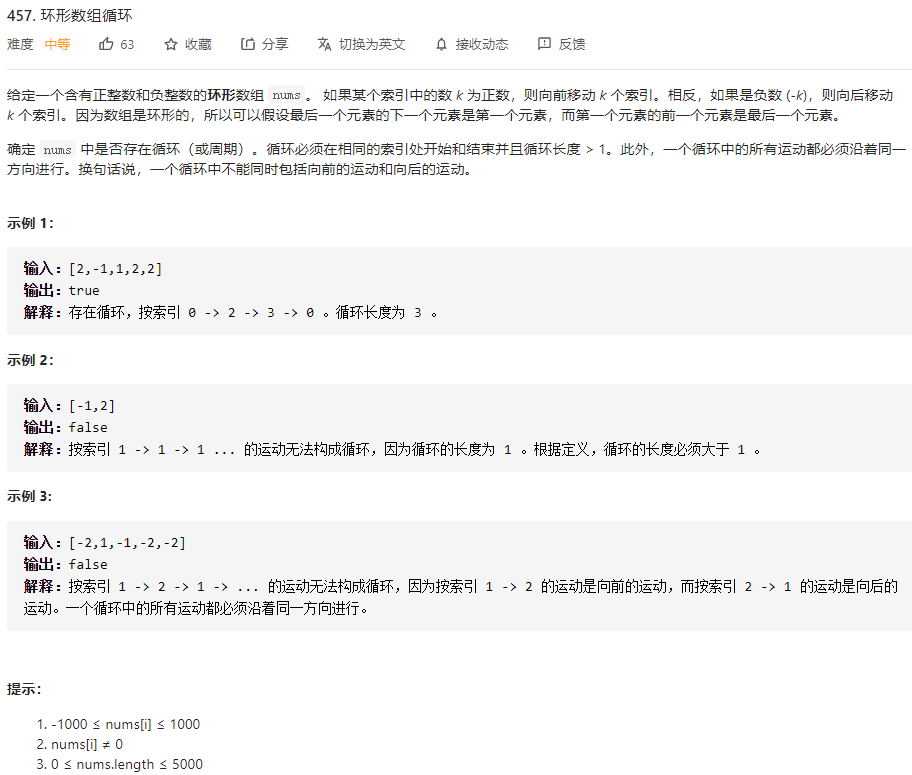This screenshot has width=912, height=775.
Task: Open the 反馈 feedback link
Action: click(x=561, y=44)
